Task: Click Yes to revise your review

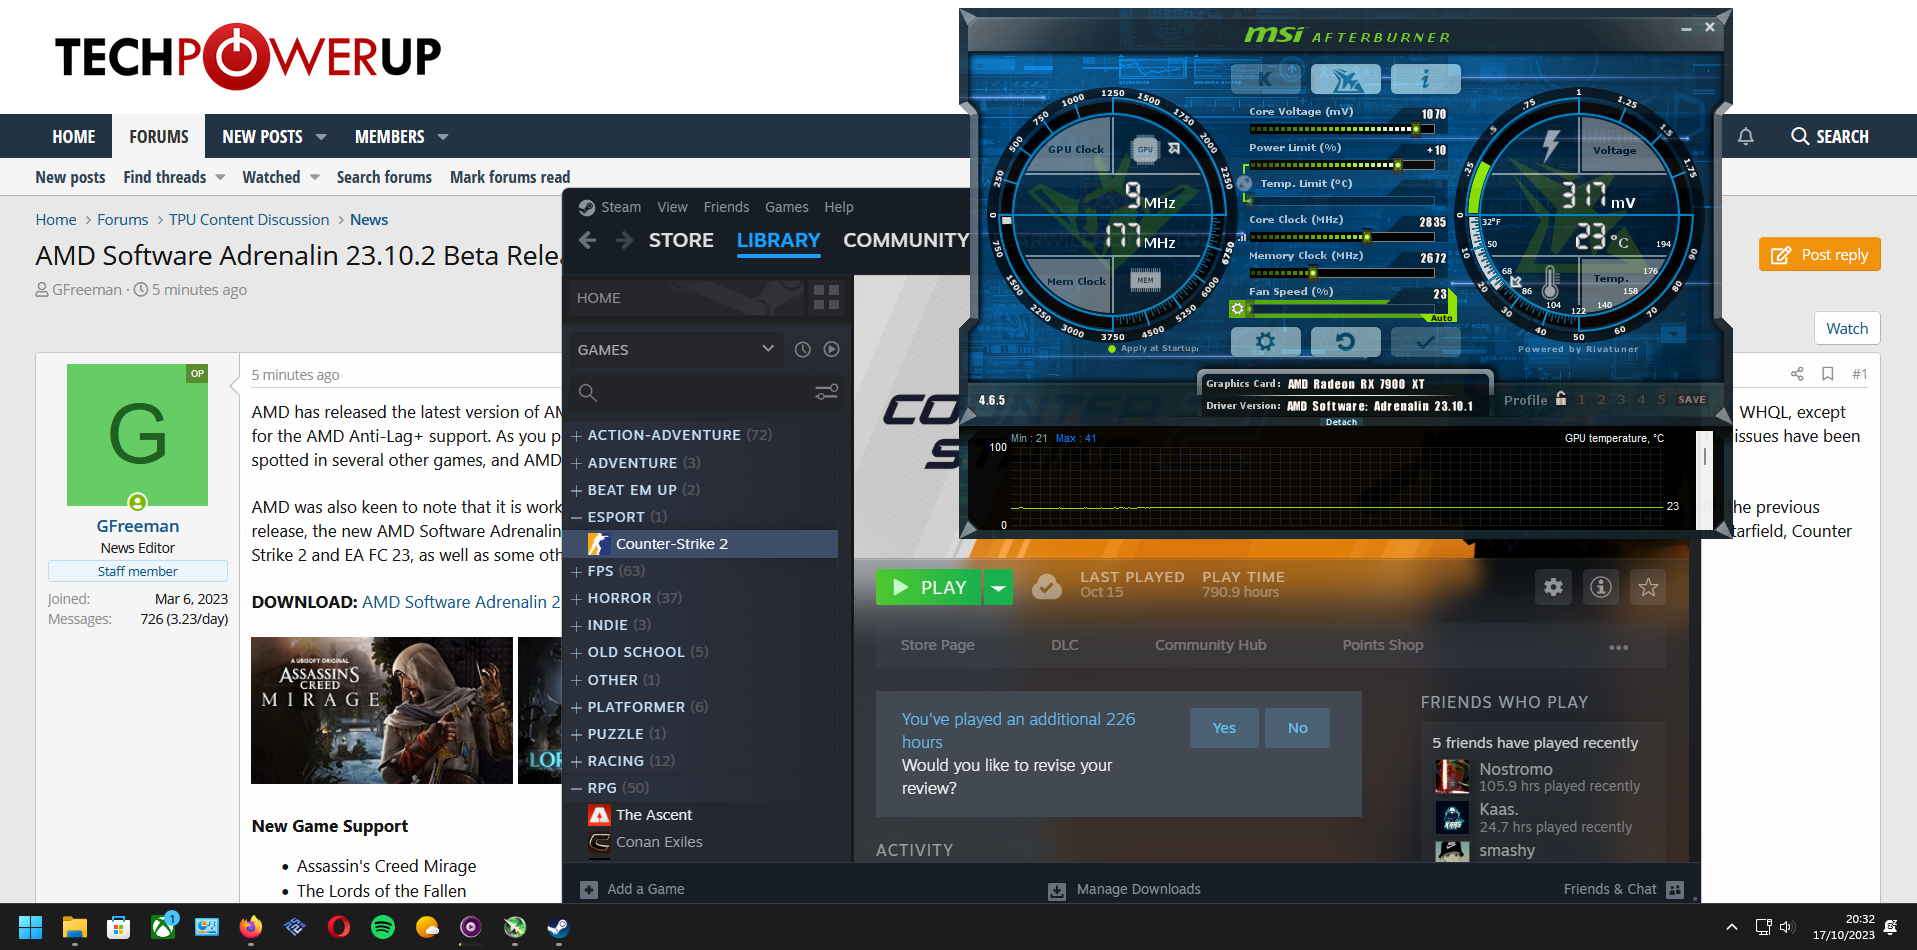Action: (1224, 728)
